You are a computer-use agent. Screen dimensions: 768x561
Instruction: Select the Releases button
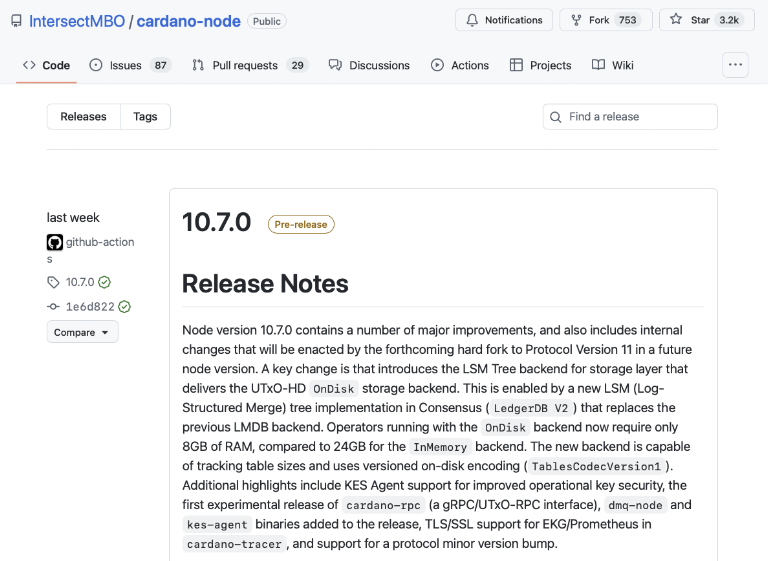click(84, 117)
